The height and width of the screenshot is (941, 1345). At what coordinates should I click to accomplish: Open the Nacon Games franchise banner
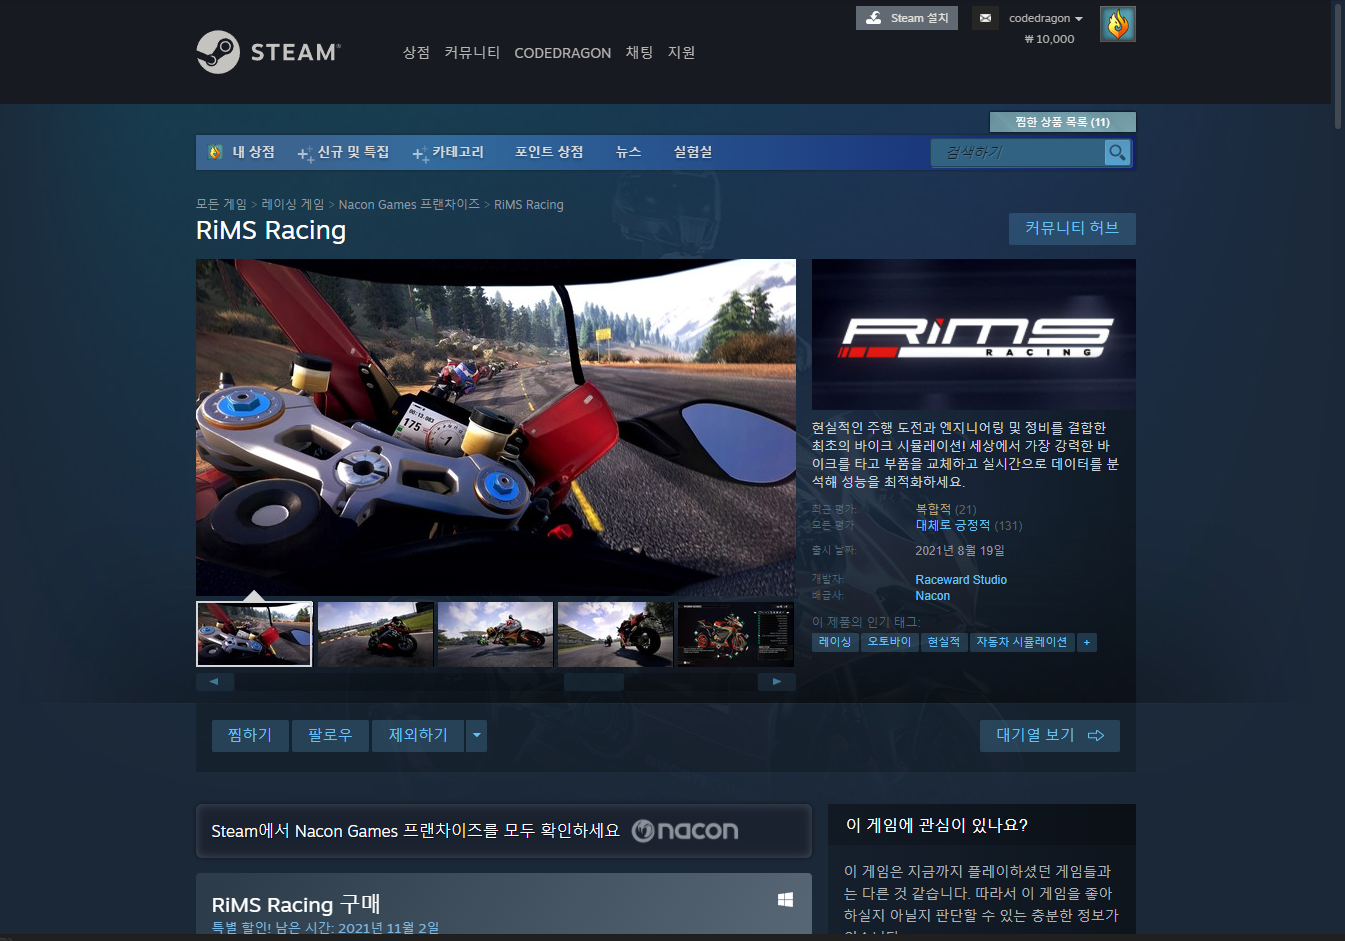[x=504, y=831]
